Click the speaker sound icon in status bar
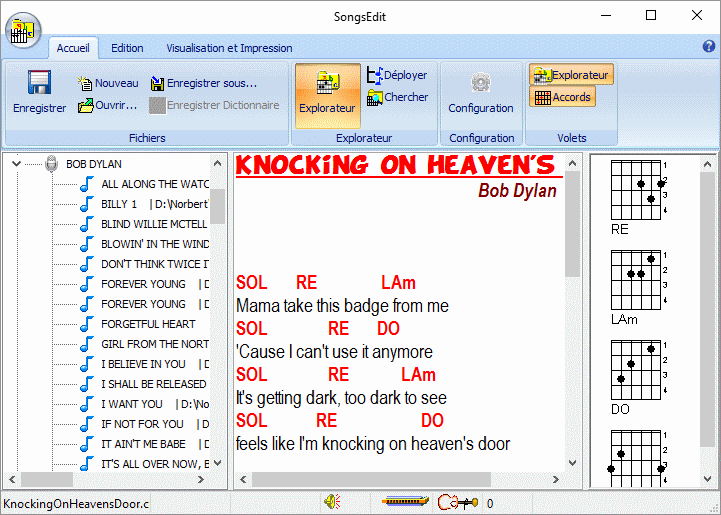This screenshot has width=721, height=515. tap(332, 502)
